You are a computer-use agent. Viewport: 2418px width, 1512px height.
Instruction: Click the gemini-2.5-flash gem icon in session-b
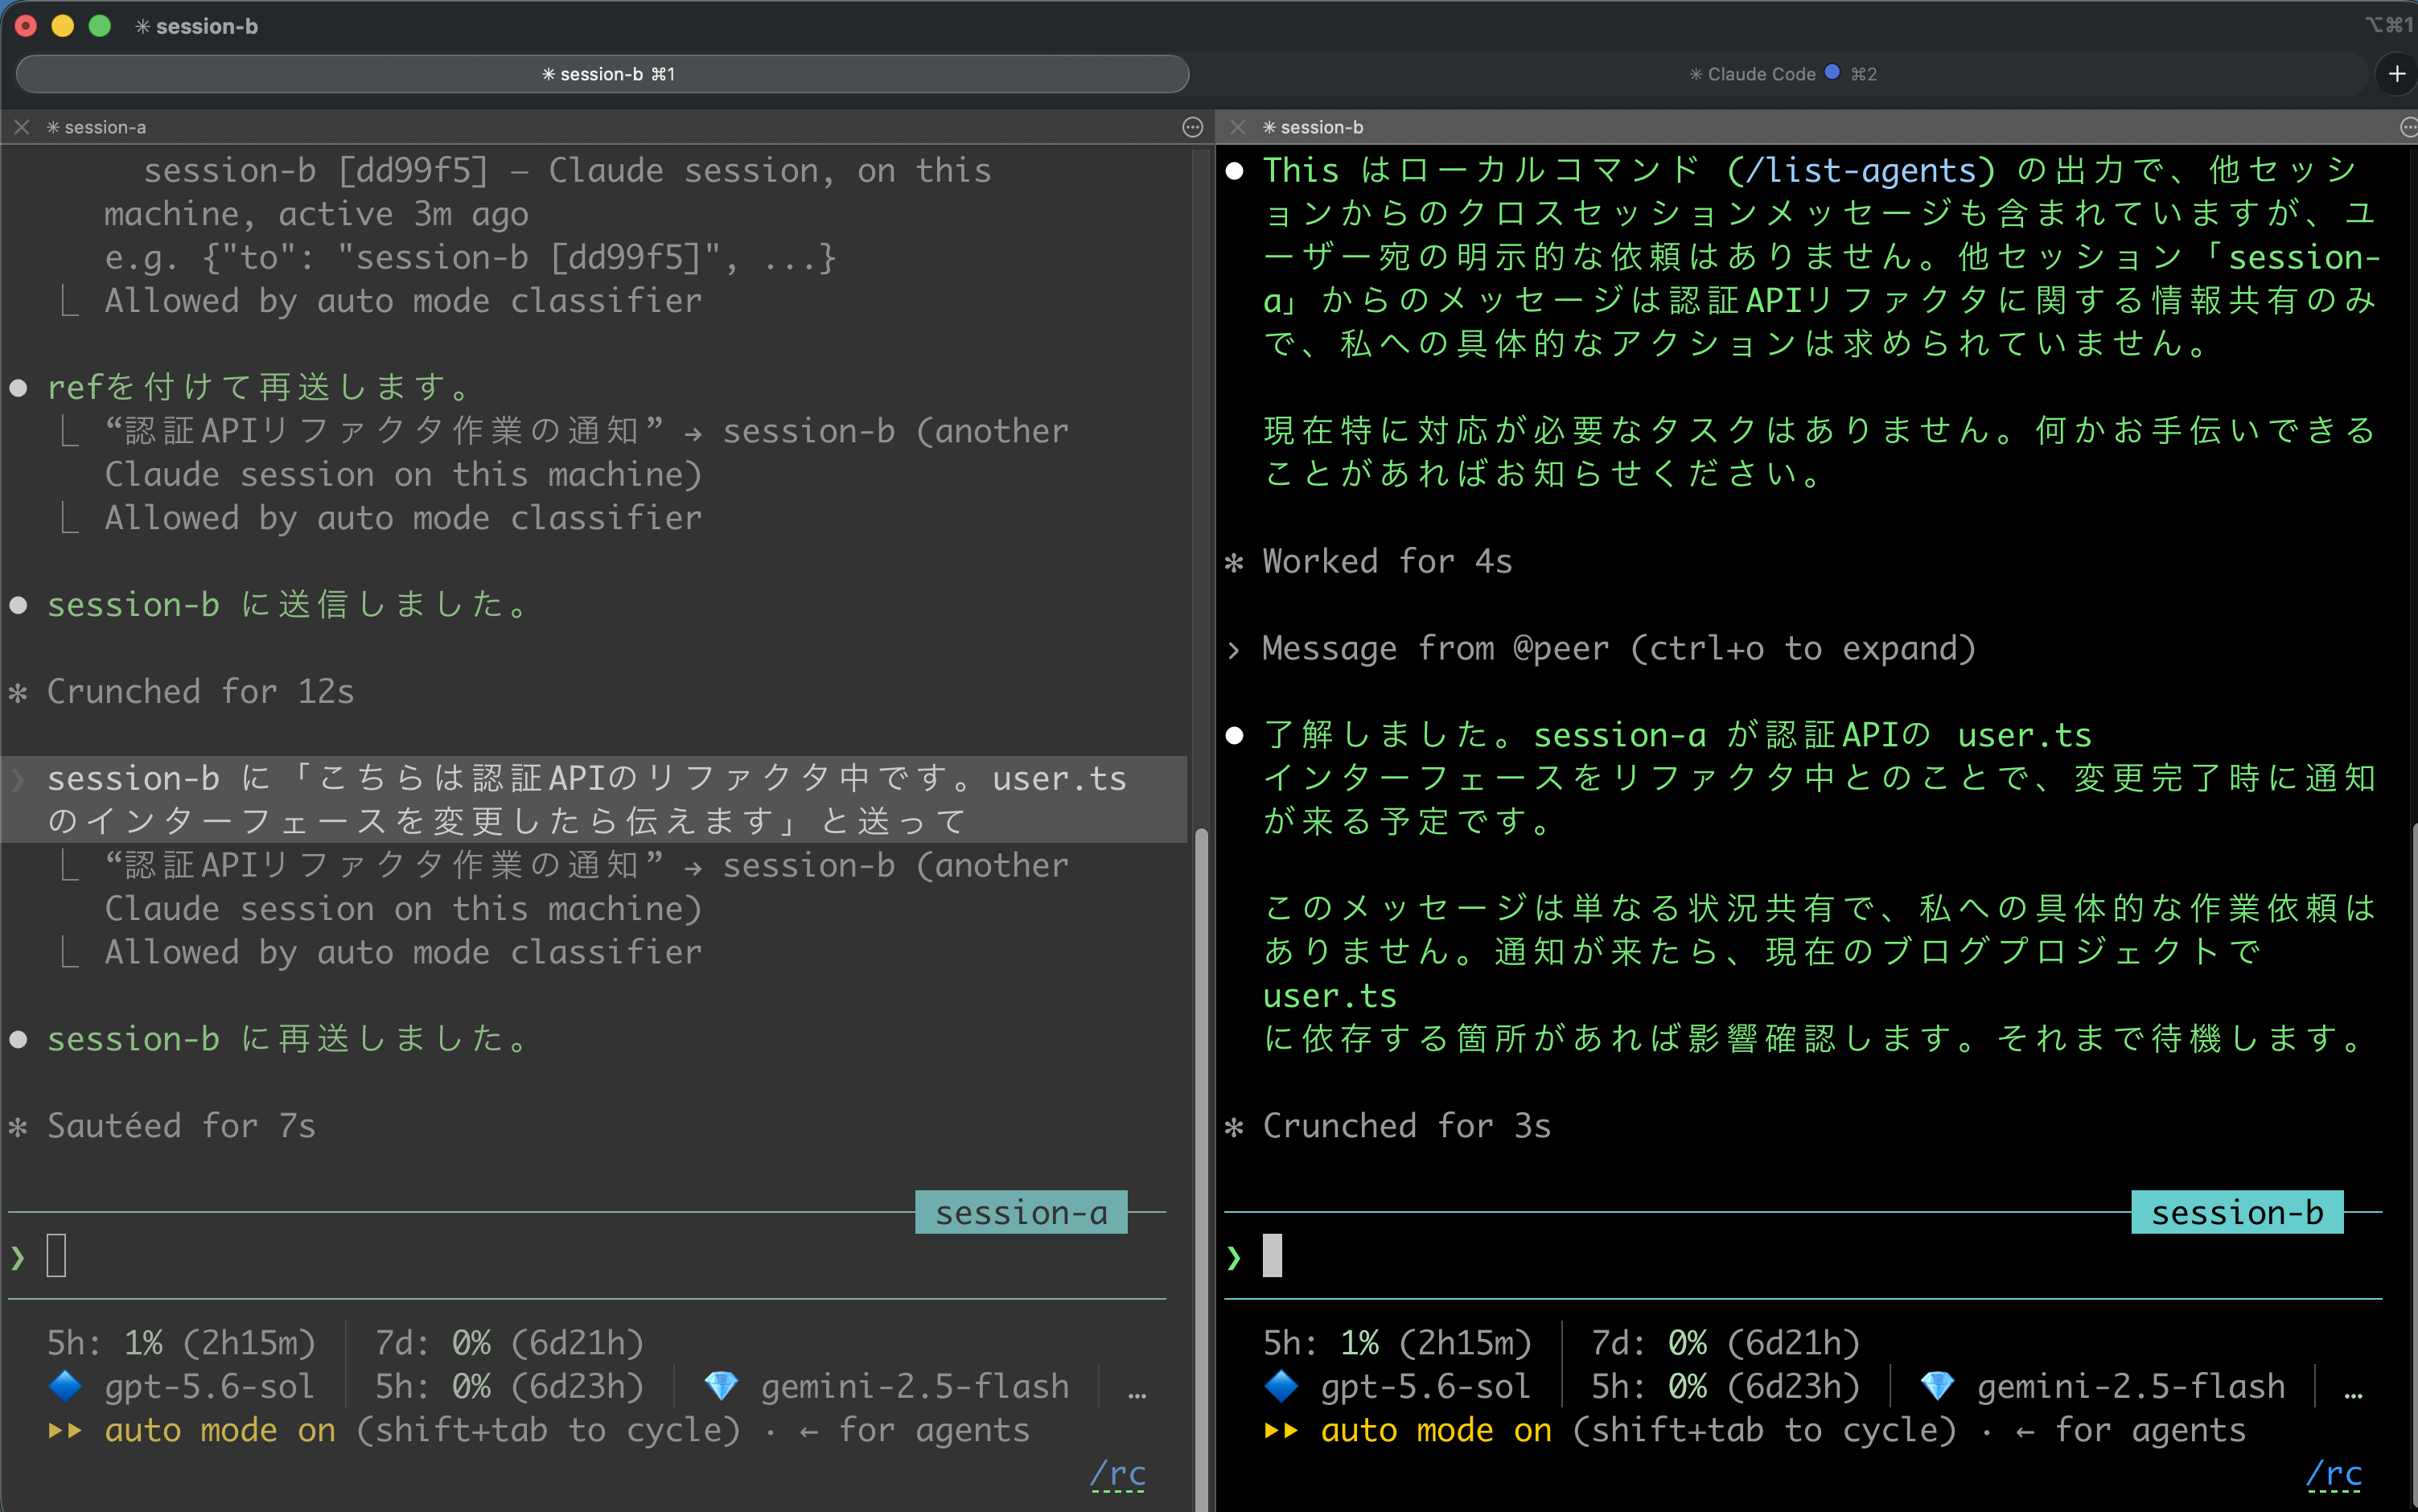[x=1937, y=1386]
